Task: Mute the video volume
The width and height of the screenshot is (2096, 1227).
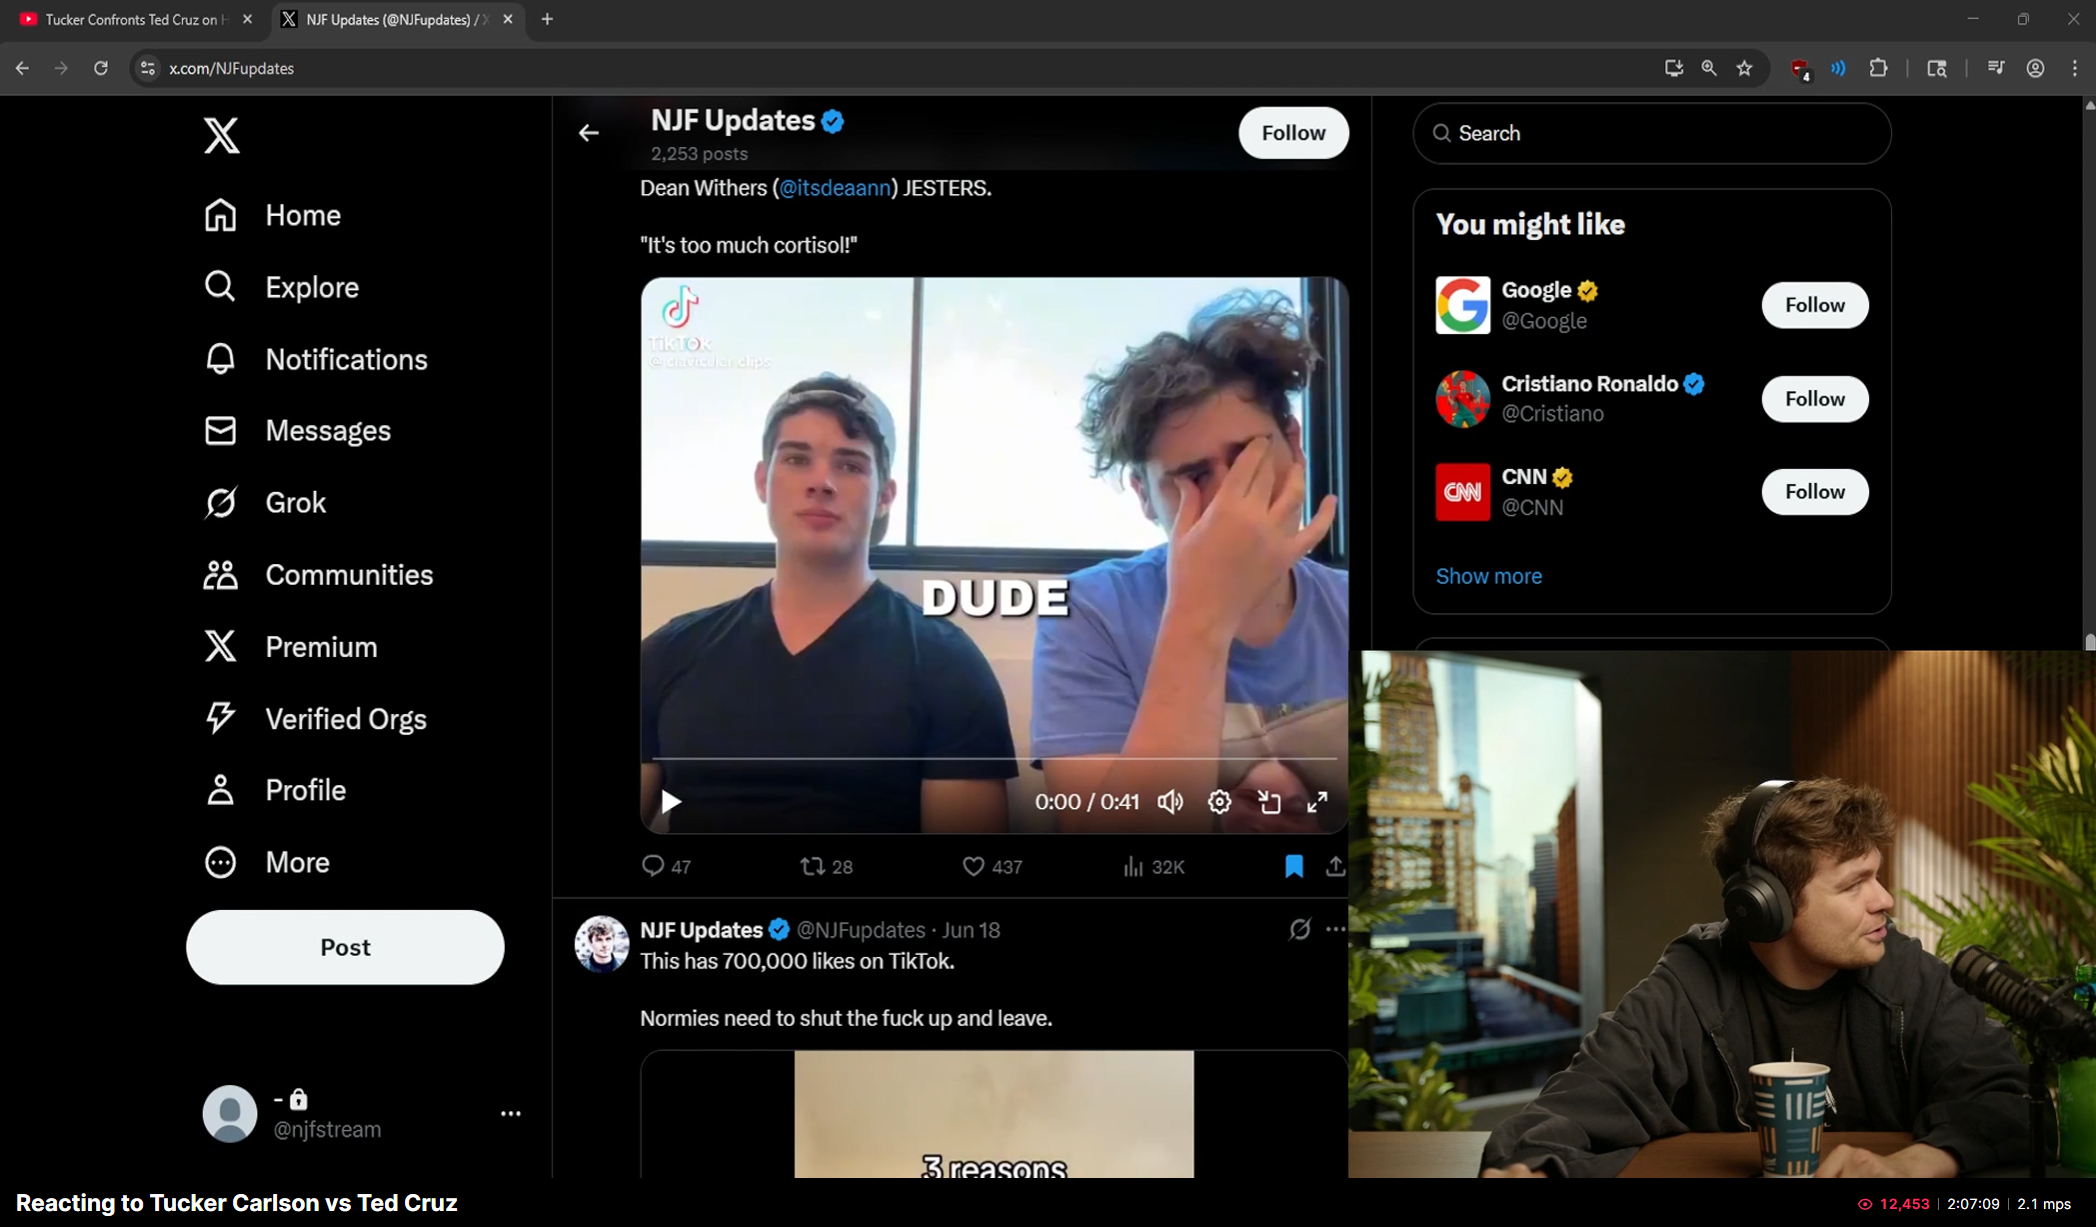Action: [x=1170, y=802]
